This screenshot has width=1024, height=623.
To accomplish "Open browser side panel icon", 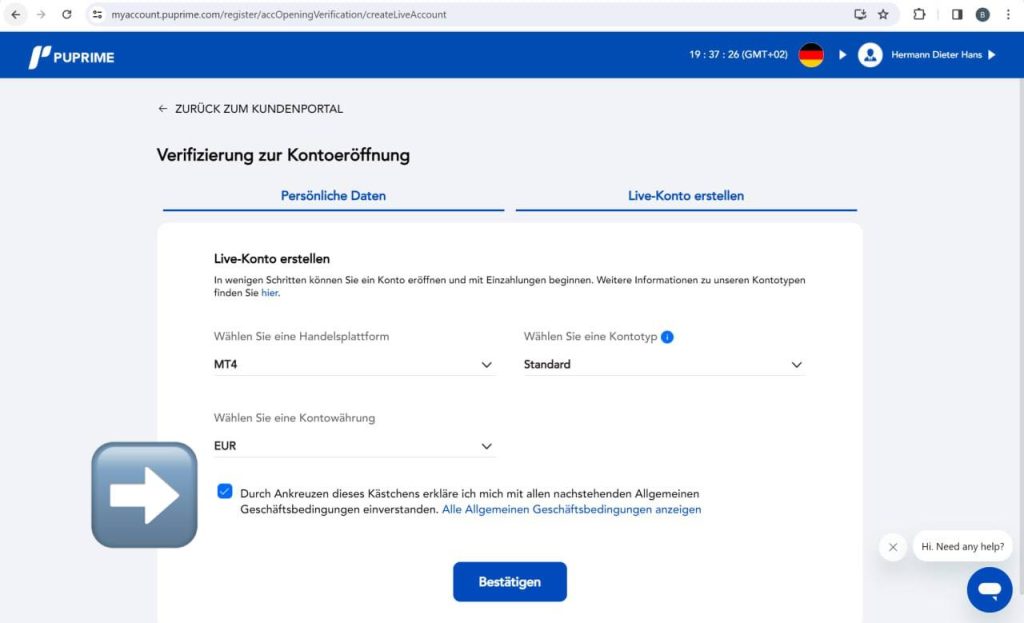I will [957, 15].
